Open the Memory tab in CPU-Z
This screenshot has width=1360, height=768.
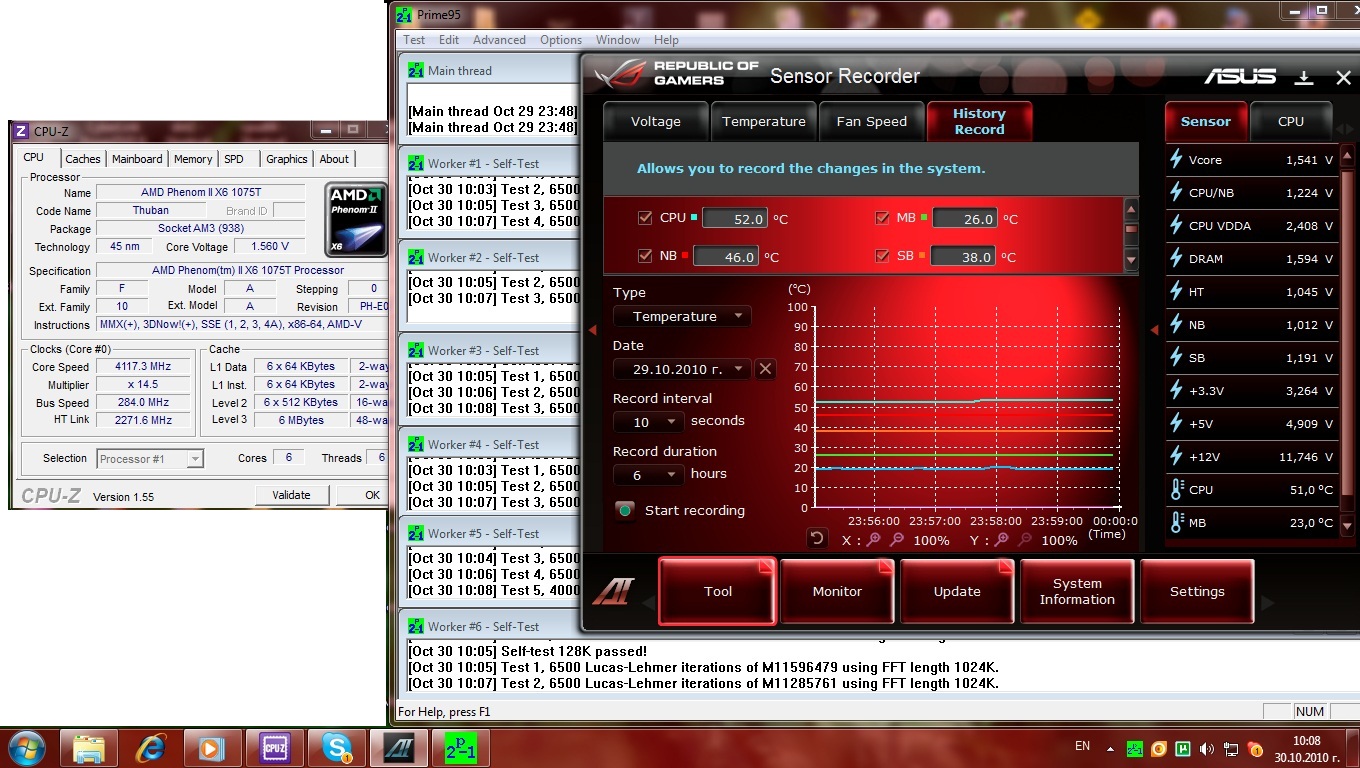coord(193,159)
